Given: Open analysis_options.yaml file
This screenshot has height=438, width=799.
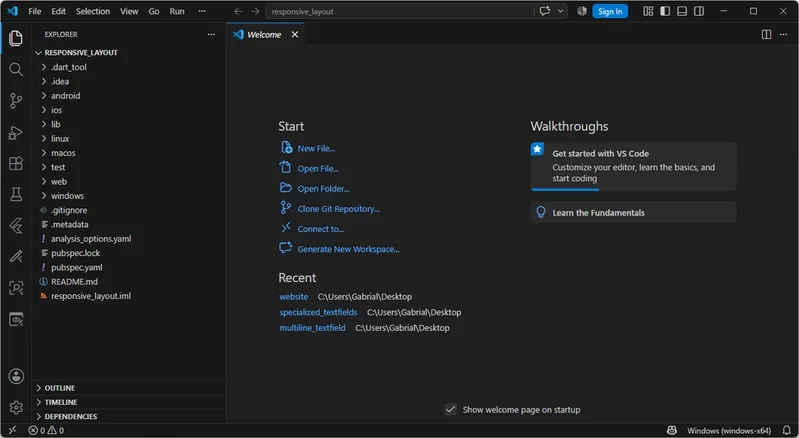Looking at the screenshot, I should click(128, 239).
